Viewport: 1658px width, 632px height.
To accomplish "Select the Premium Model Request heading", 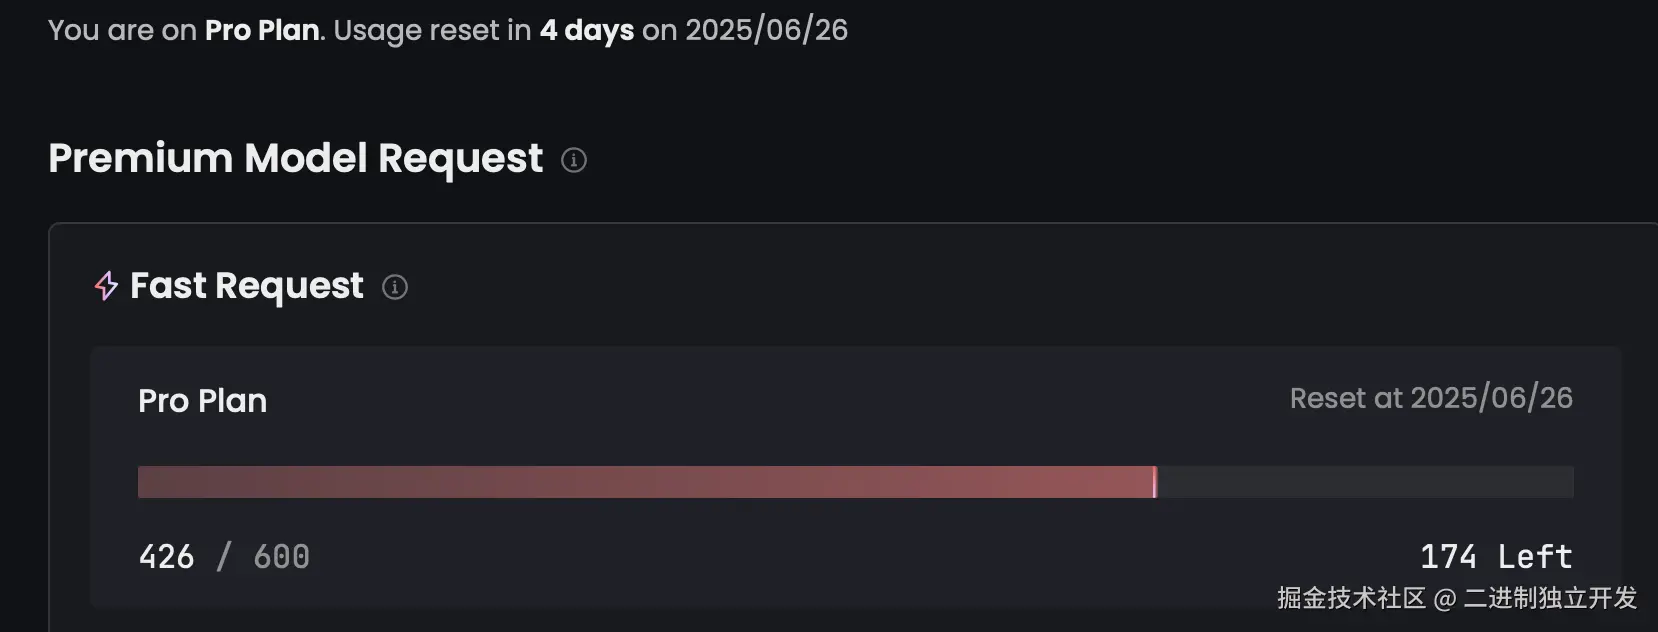I will [x=295, y=158].
